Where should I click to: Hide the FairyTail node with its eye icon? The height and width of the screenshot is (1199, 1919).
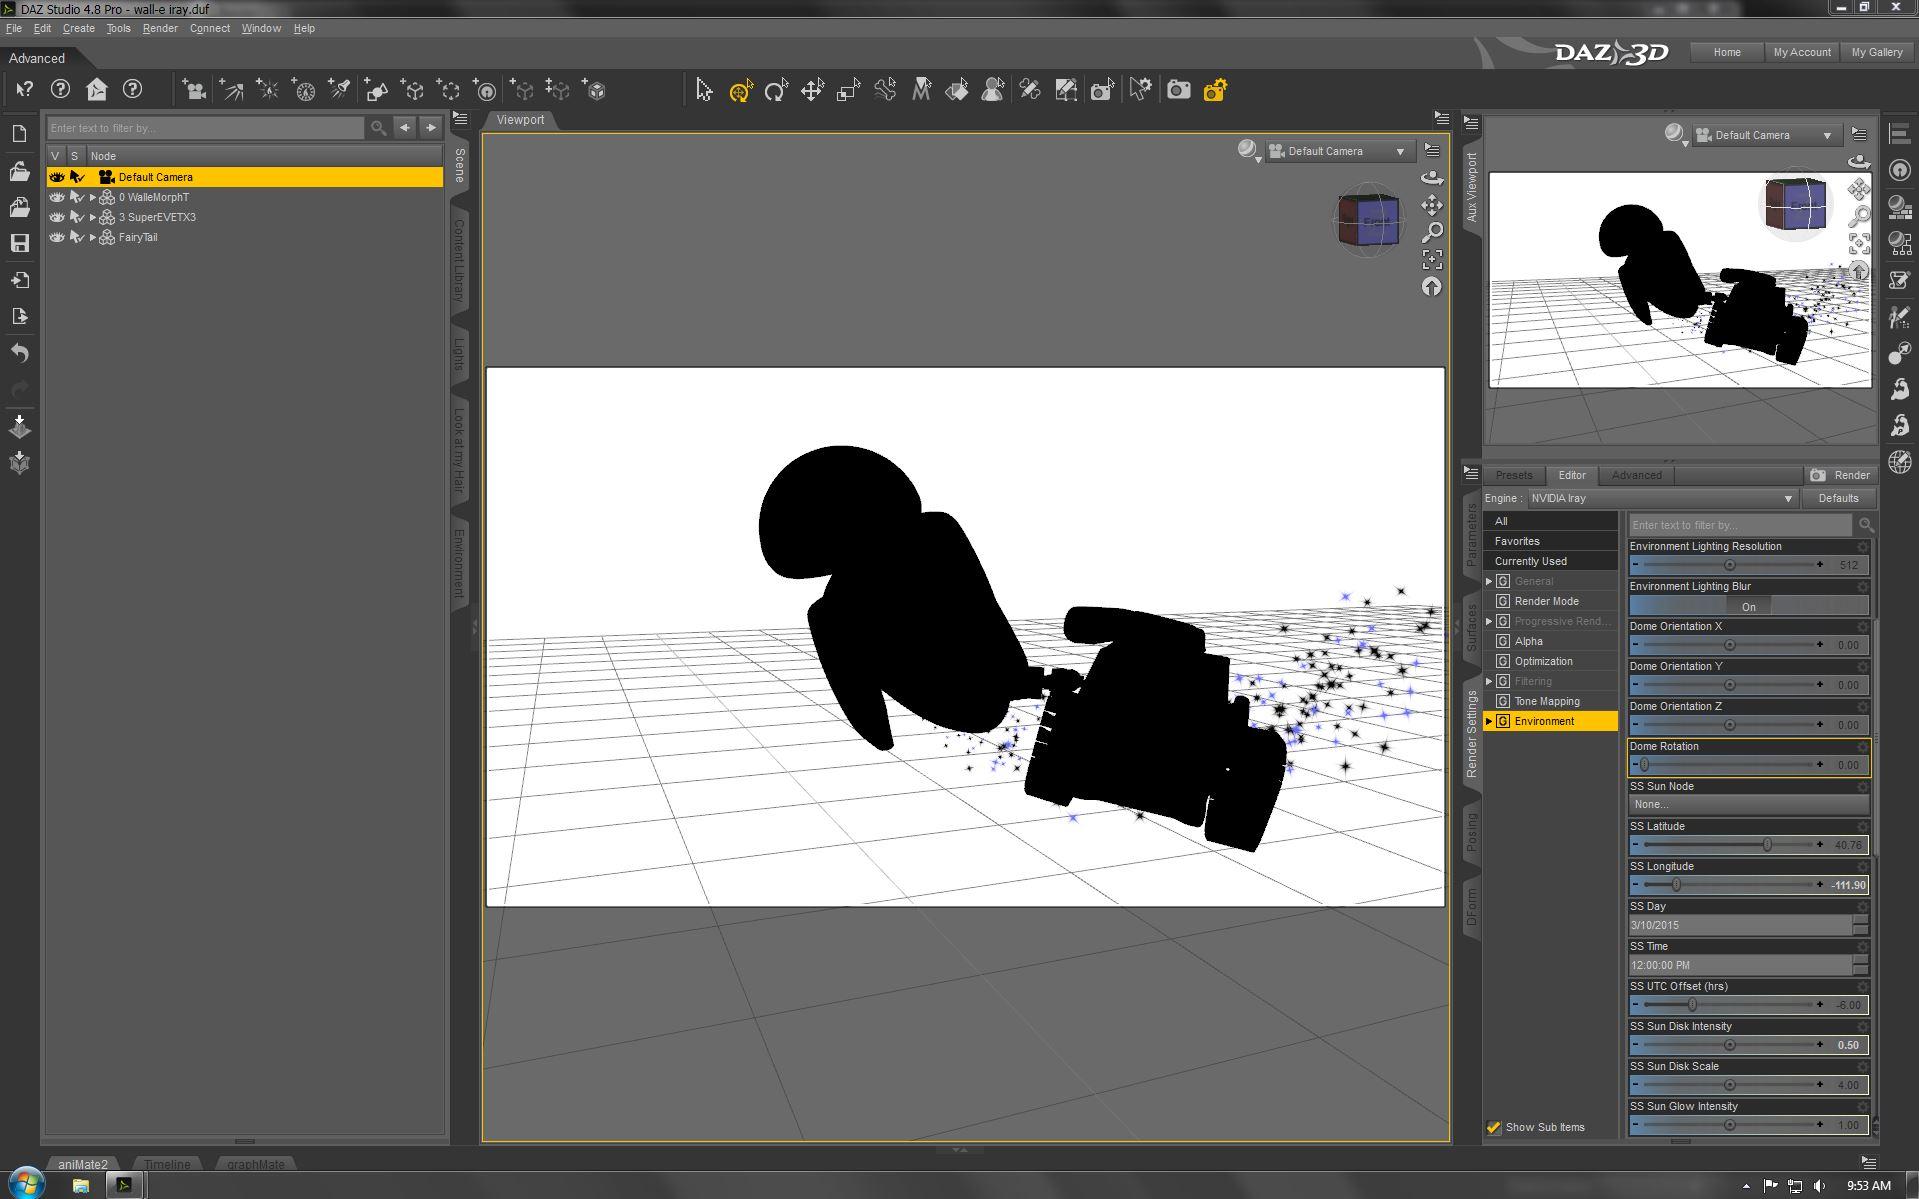coord(57,237)
